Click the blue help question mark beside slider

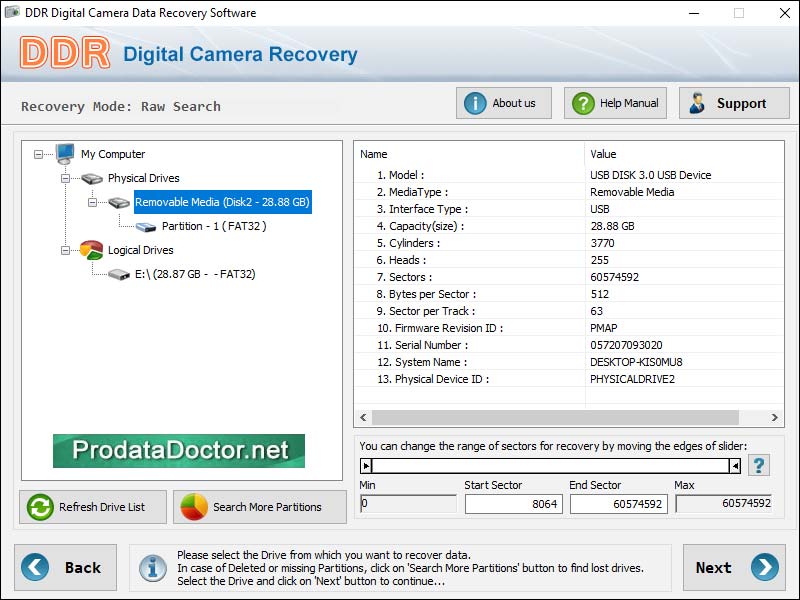(759, 466)
